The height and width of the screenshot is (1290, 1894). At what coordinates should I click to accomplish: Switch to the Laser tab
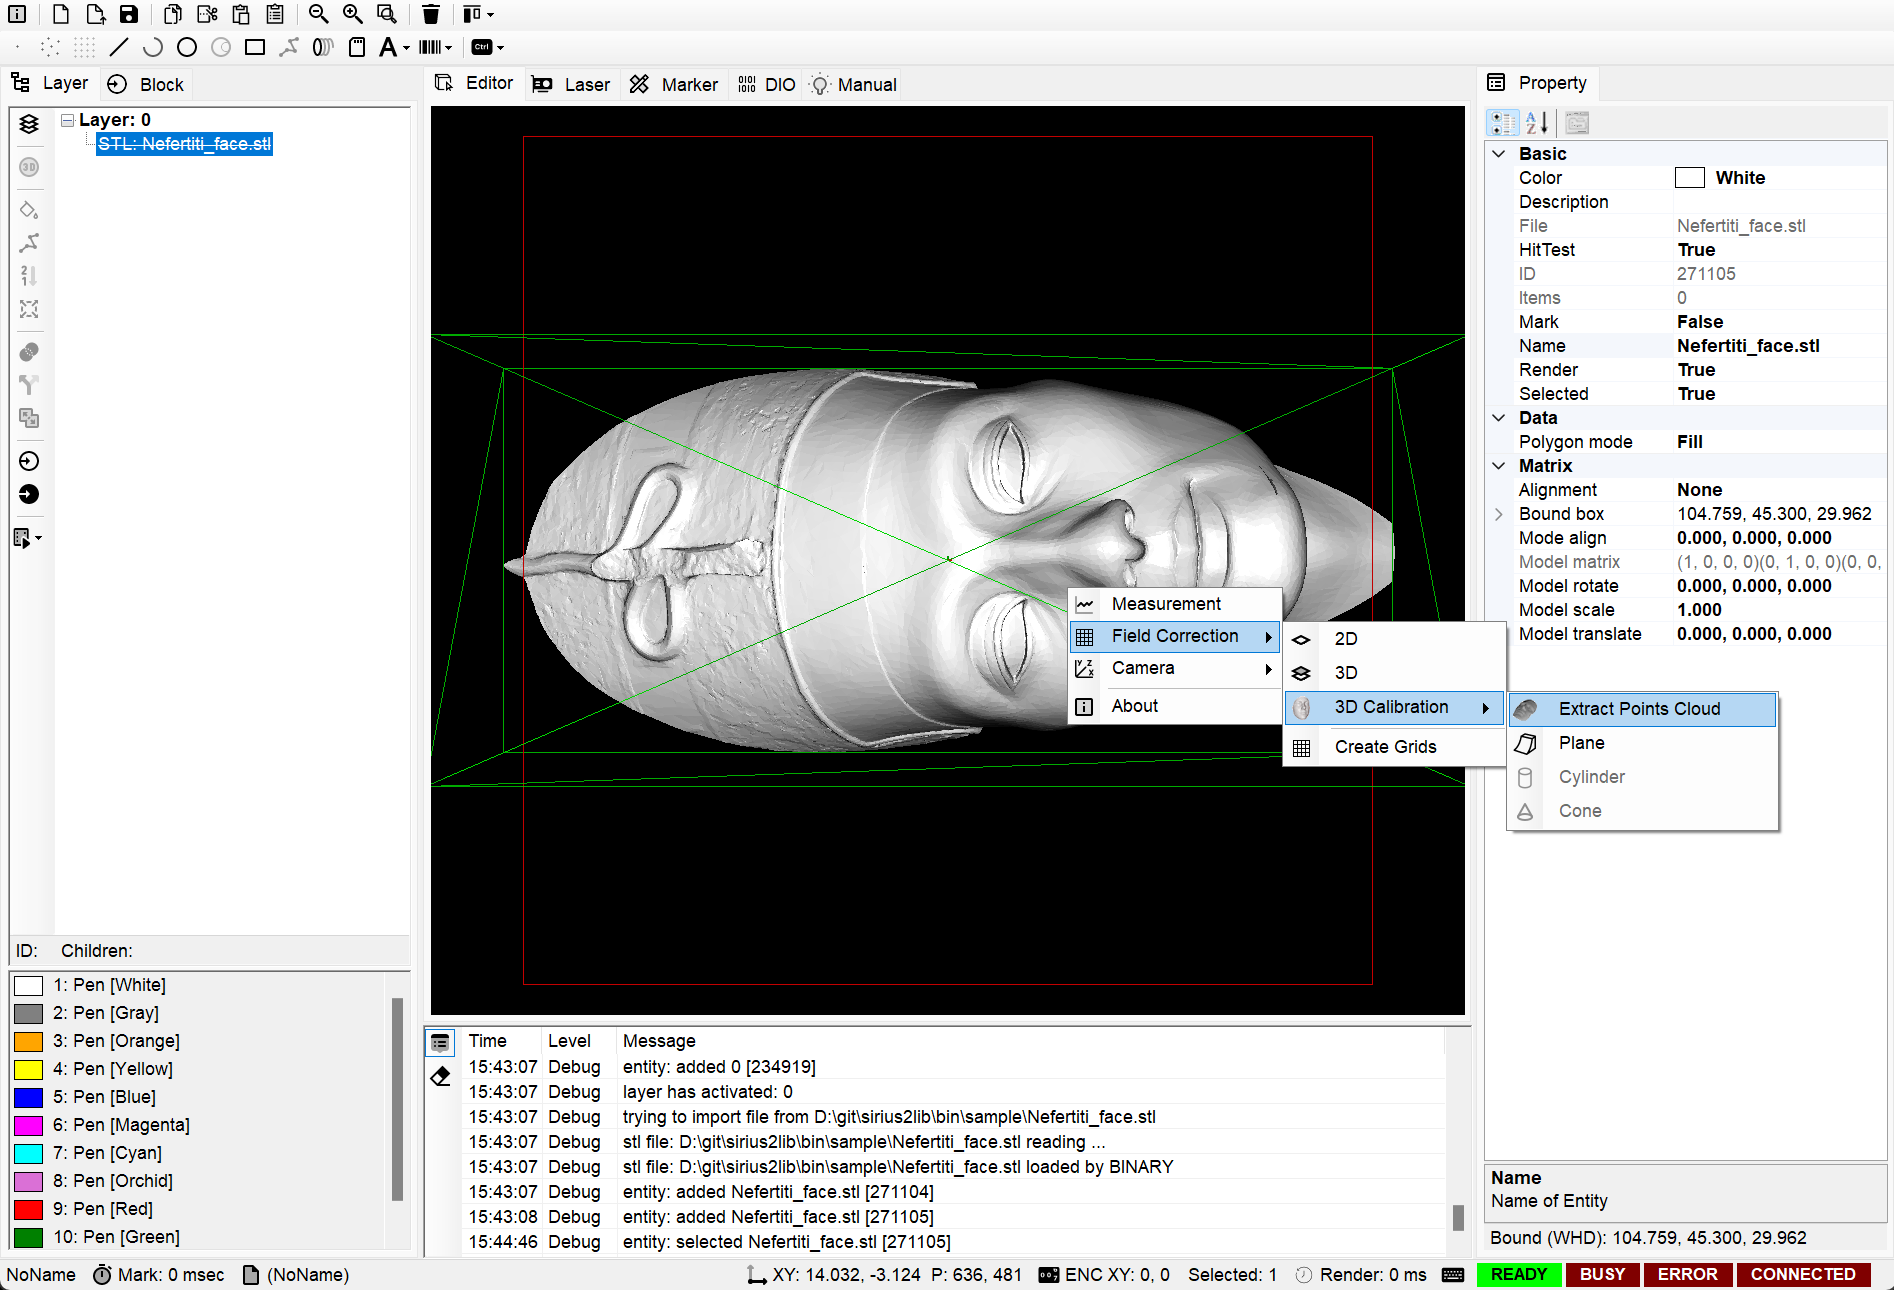tap(571, 85)
